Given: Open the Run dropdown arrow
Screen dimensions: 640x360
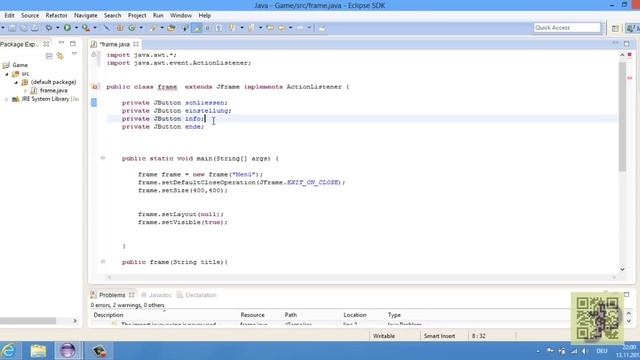Looking at the screenshot, I should point(76,28).
